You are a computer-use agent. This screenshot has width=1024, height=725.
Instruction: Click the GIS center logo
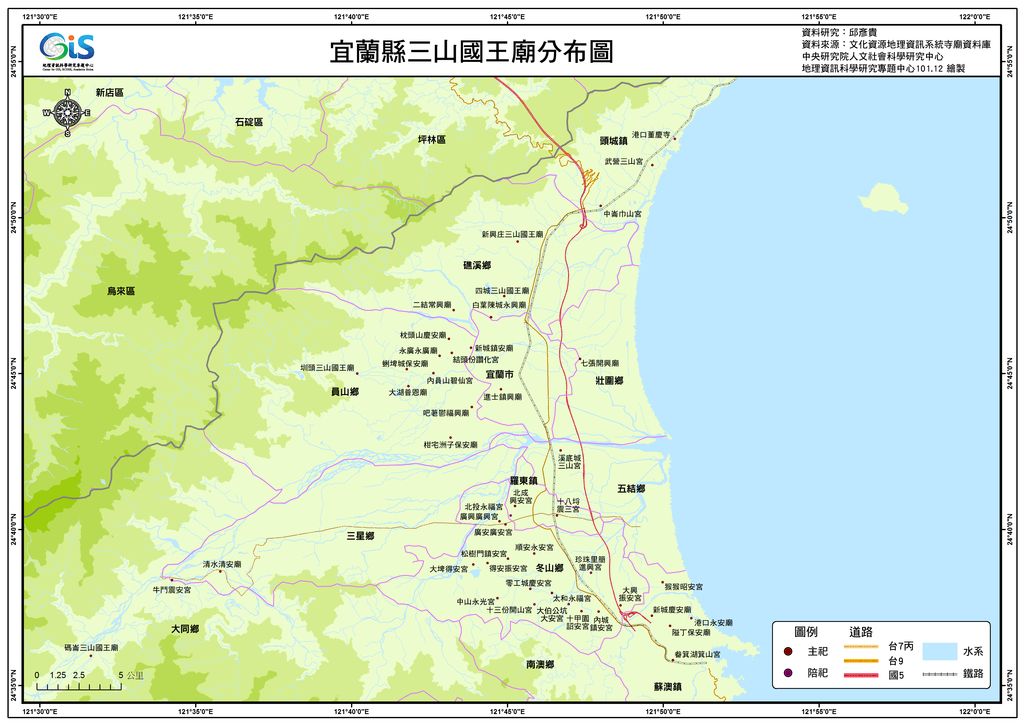point(67,49)
